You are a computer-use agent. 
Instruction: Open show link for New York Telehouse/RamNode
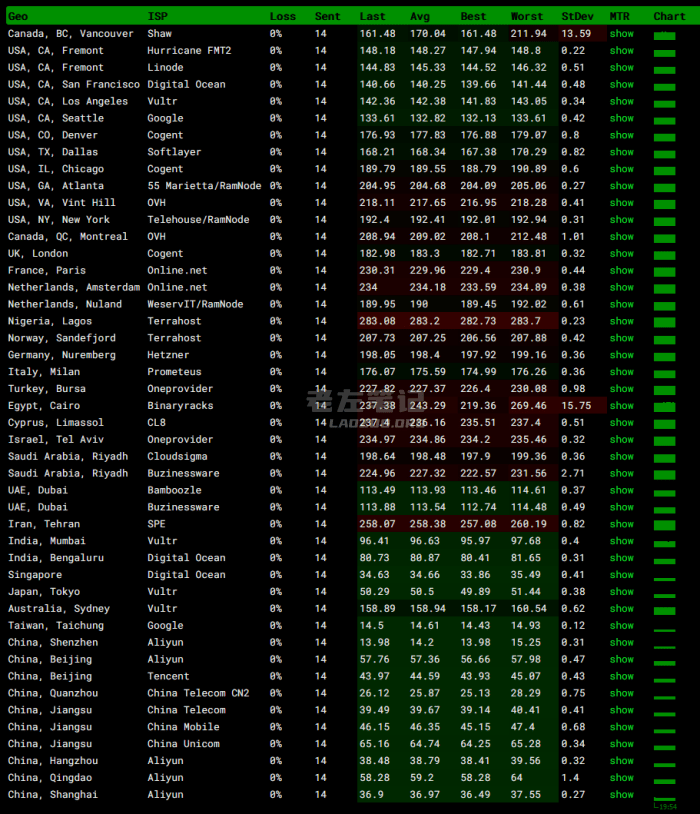(622, 220)
